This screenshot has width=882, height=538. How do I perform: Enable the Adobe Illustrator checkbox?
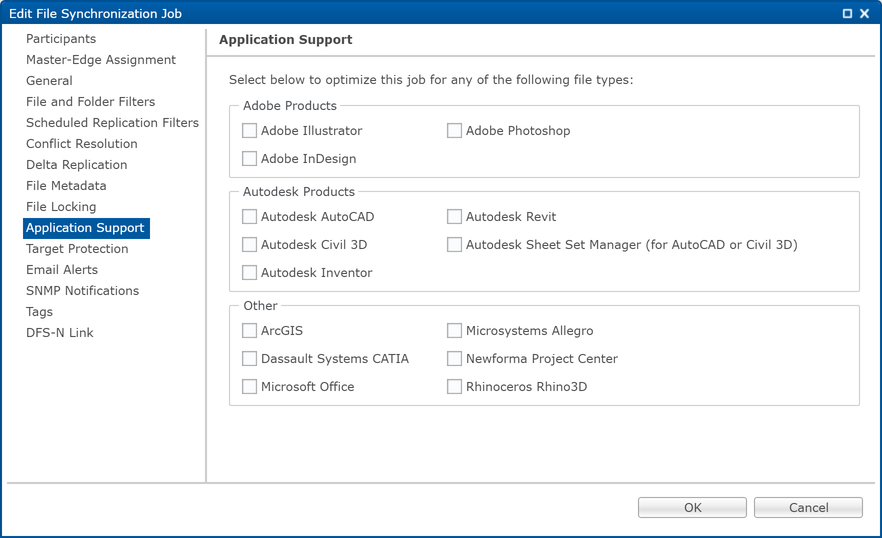tap(249, 131)
